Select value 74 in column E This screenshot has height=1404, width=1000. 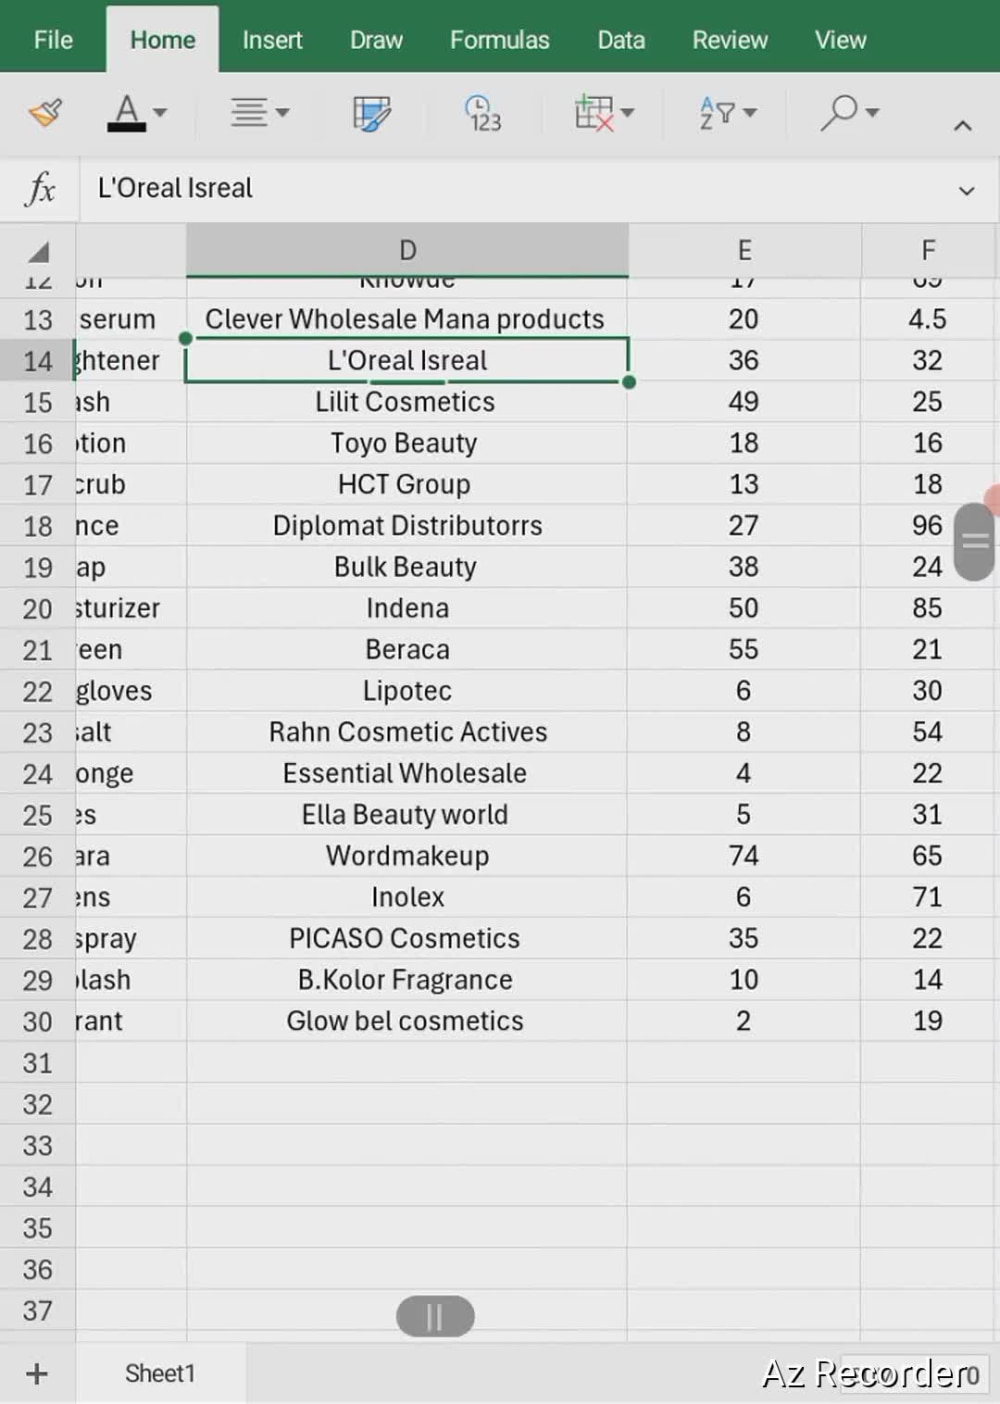pos(744,856)
